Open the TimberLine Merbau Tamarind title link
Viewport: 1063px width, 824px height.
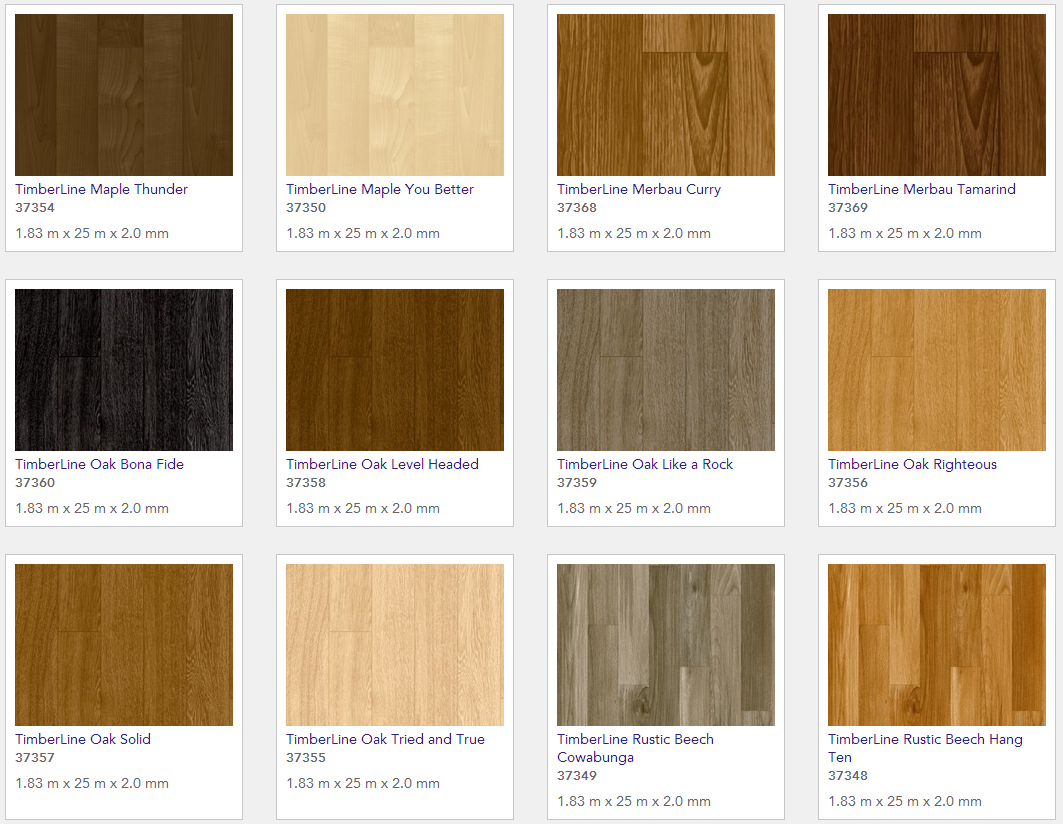click(x=922, y=189)
